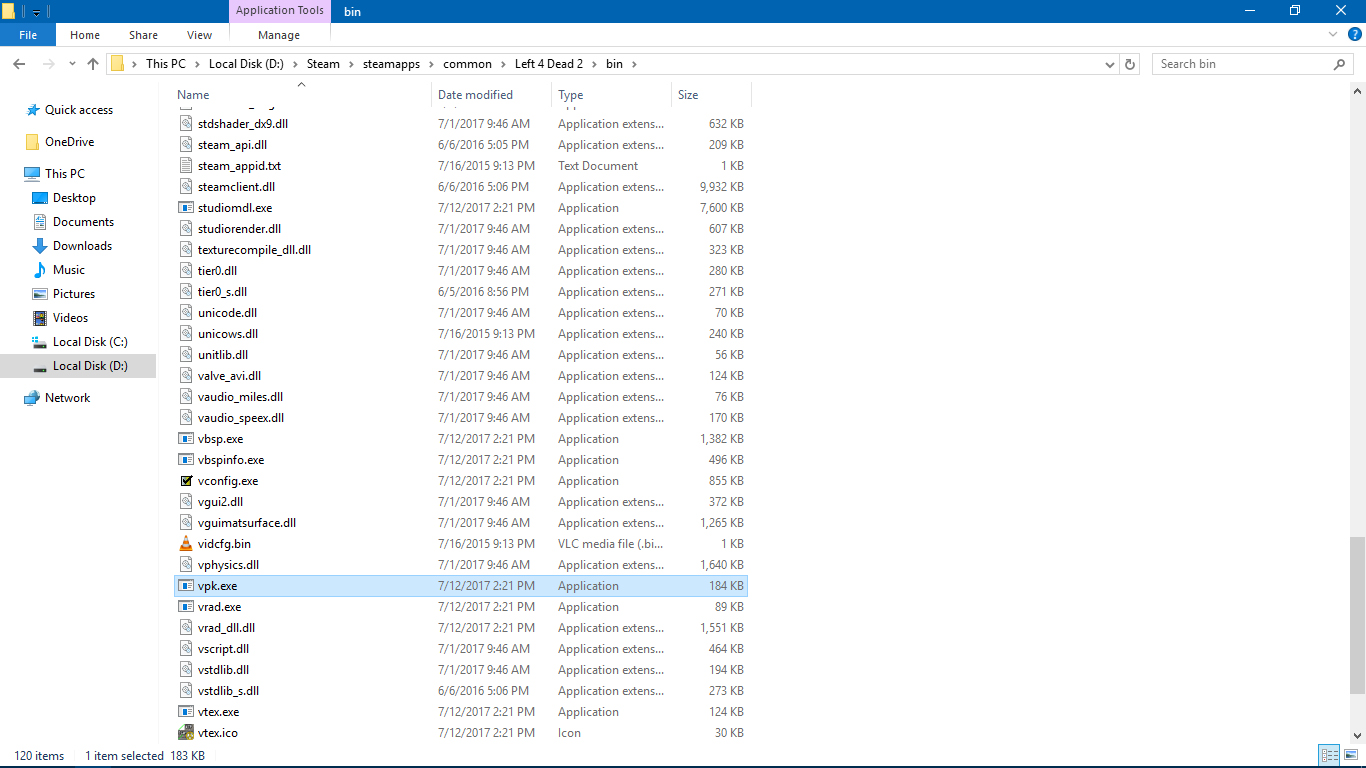Image resolution: width=1366 pixels, height=768 pixels.
Task: Go back with the Back arrow
Action: tap(19, 64)
